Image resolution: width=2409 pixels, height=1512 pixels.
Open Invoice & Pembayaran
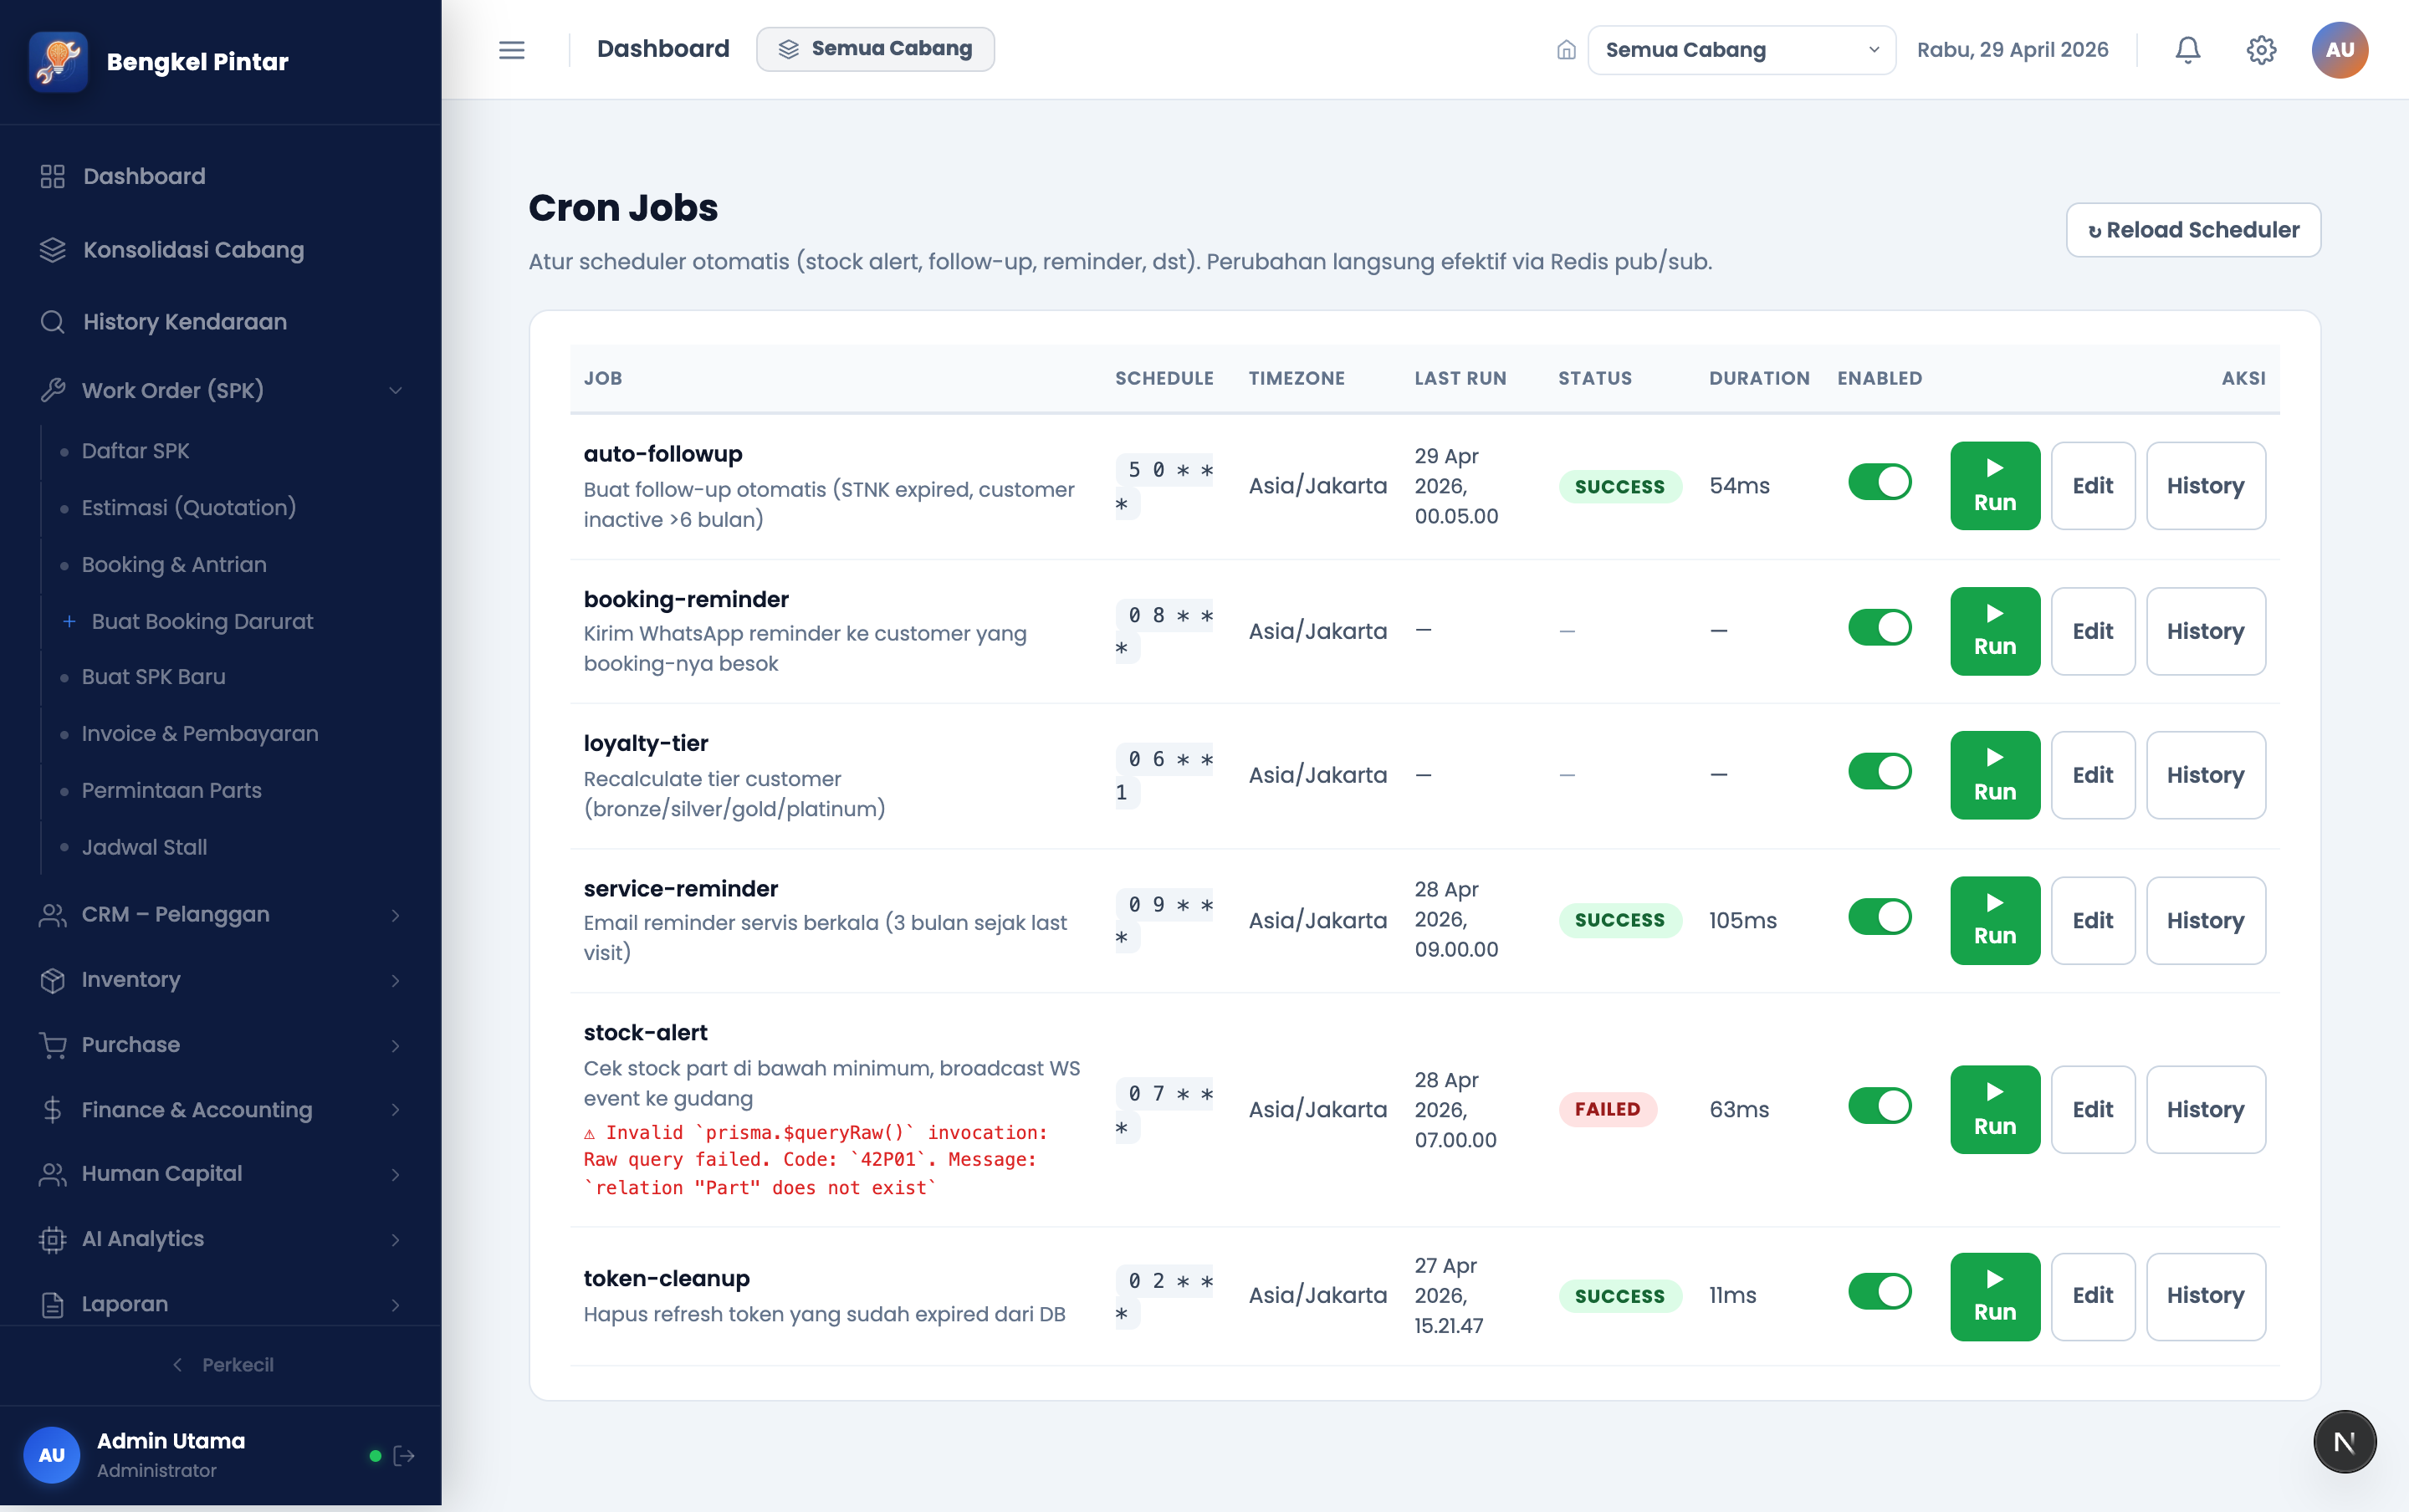pos(200,734)
